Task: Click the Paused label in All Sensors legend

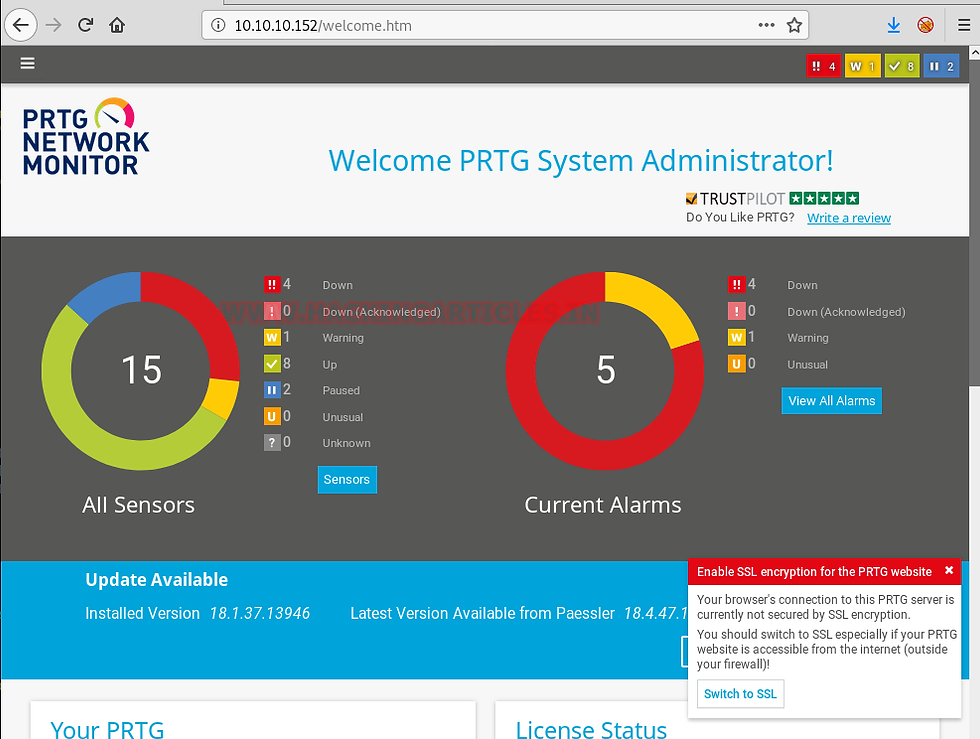Action: (x=341, y=390)
